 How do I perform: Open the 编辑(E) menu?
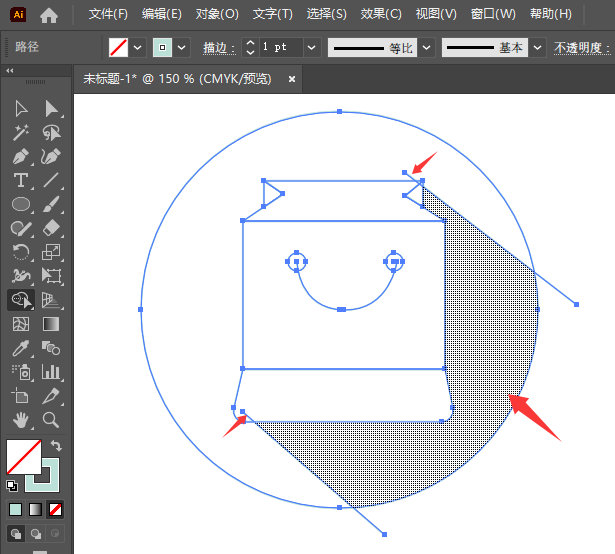coord(162,15)
